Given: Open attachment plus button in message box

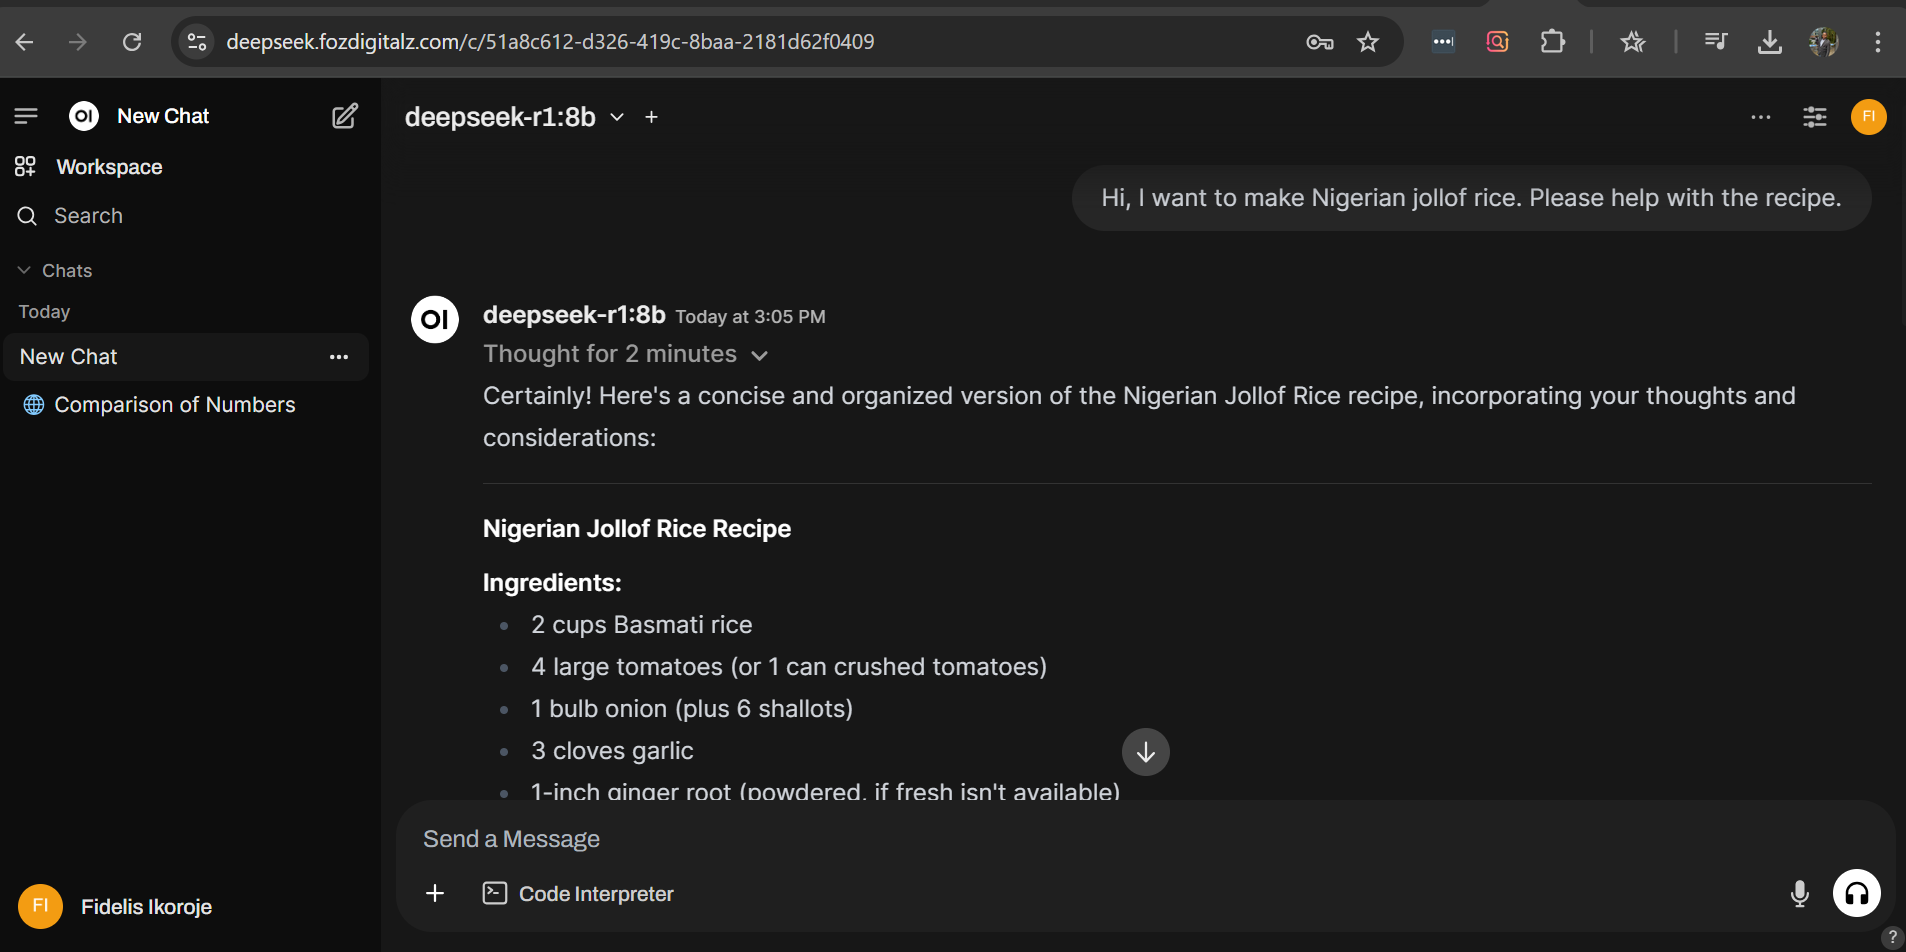Looking at the screenshot, I should (435, 893).
